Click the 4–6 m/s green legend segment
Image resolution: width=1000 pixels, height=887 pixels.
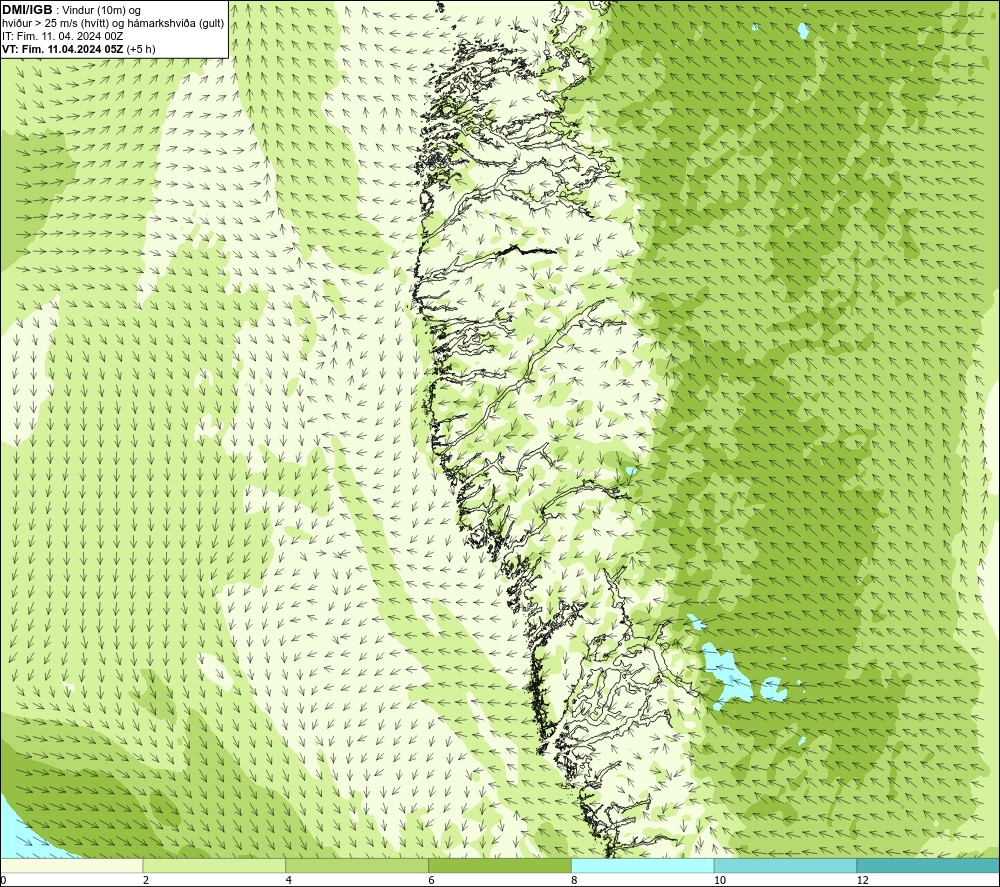[x=357, y=865]
